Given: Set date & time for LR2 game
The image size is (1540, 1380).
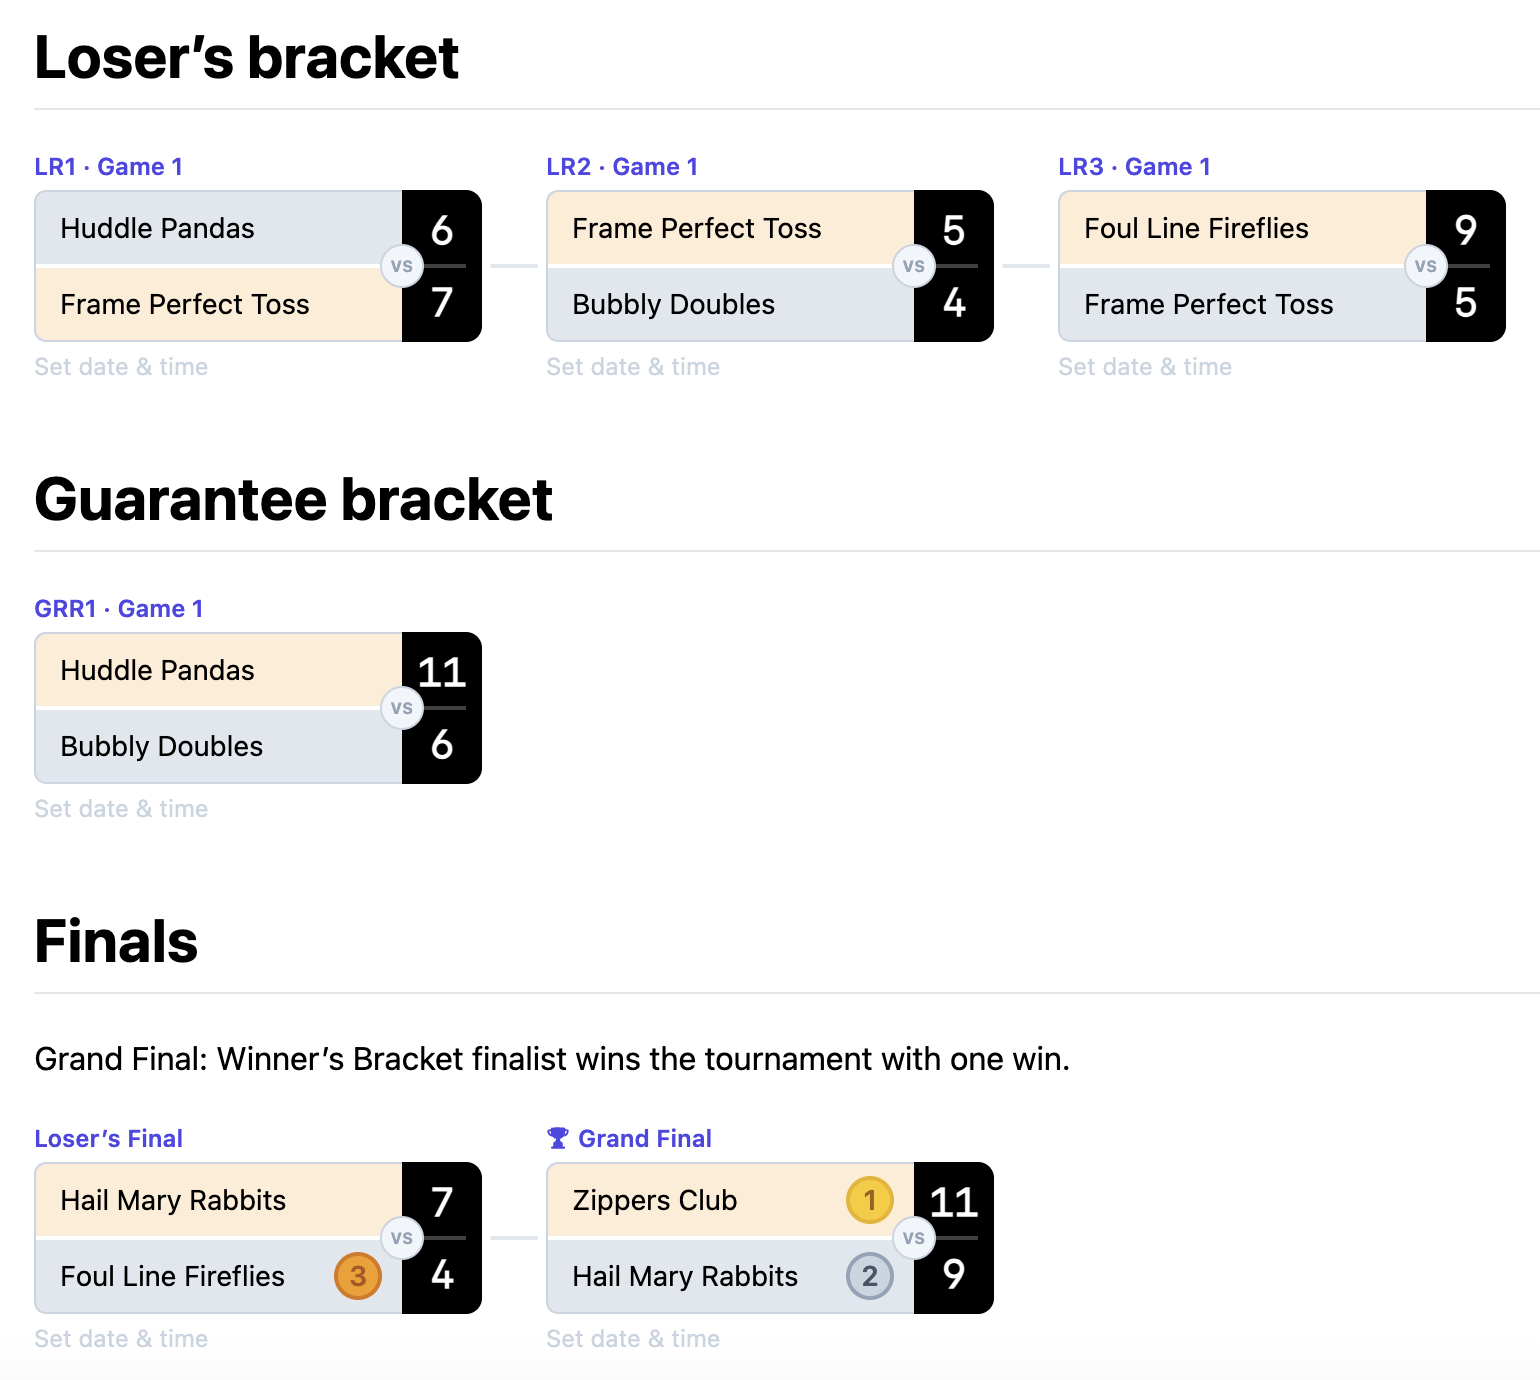Looking at the screenshot, I should [633, 367].
